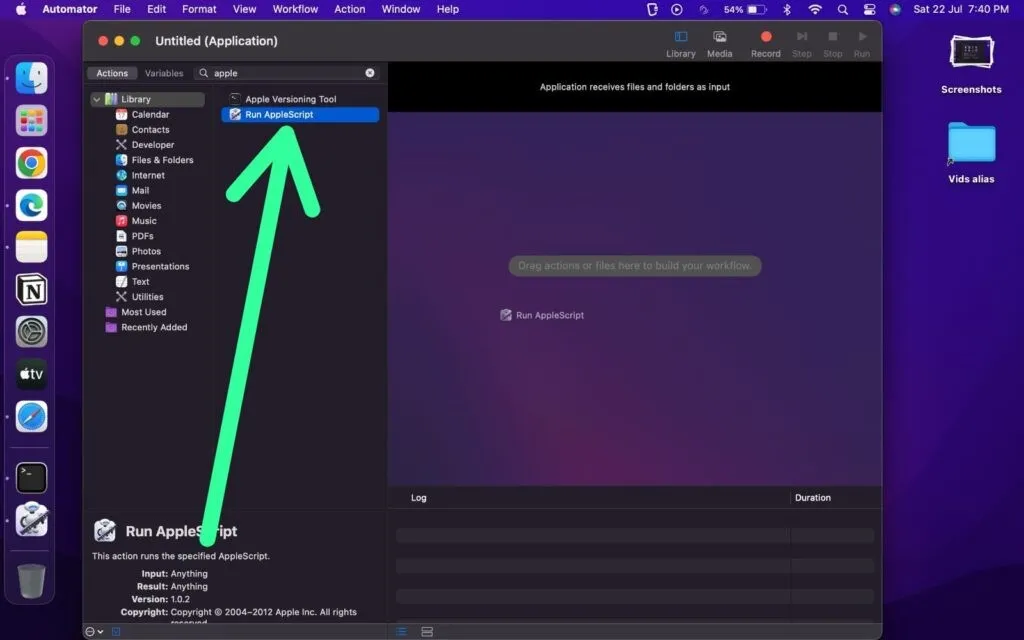1024x640 pixels.
Task: Open Safari from the Dock
Action: (31, 417)
